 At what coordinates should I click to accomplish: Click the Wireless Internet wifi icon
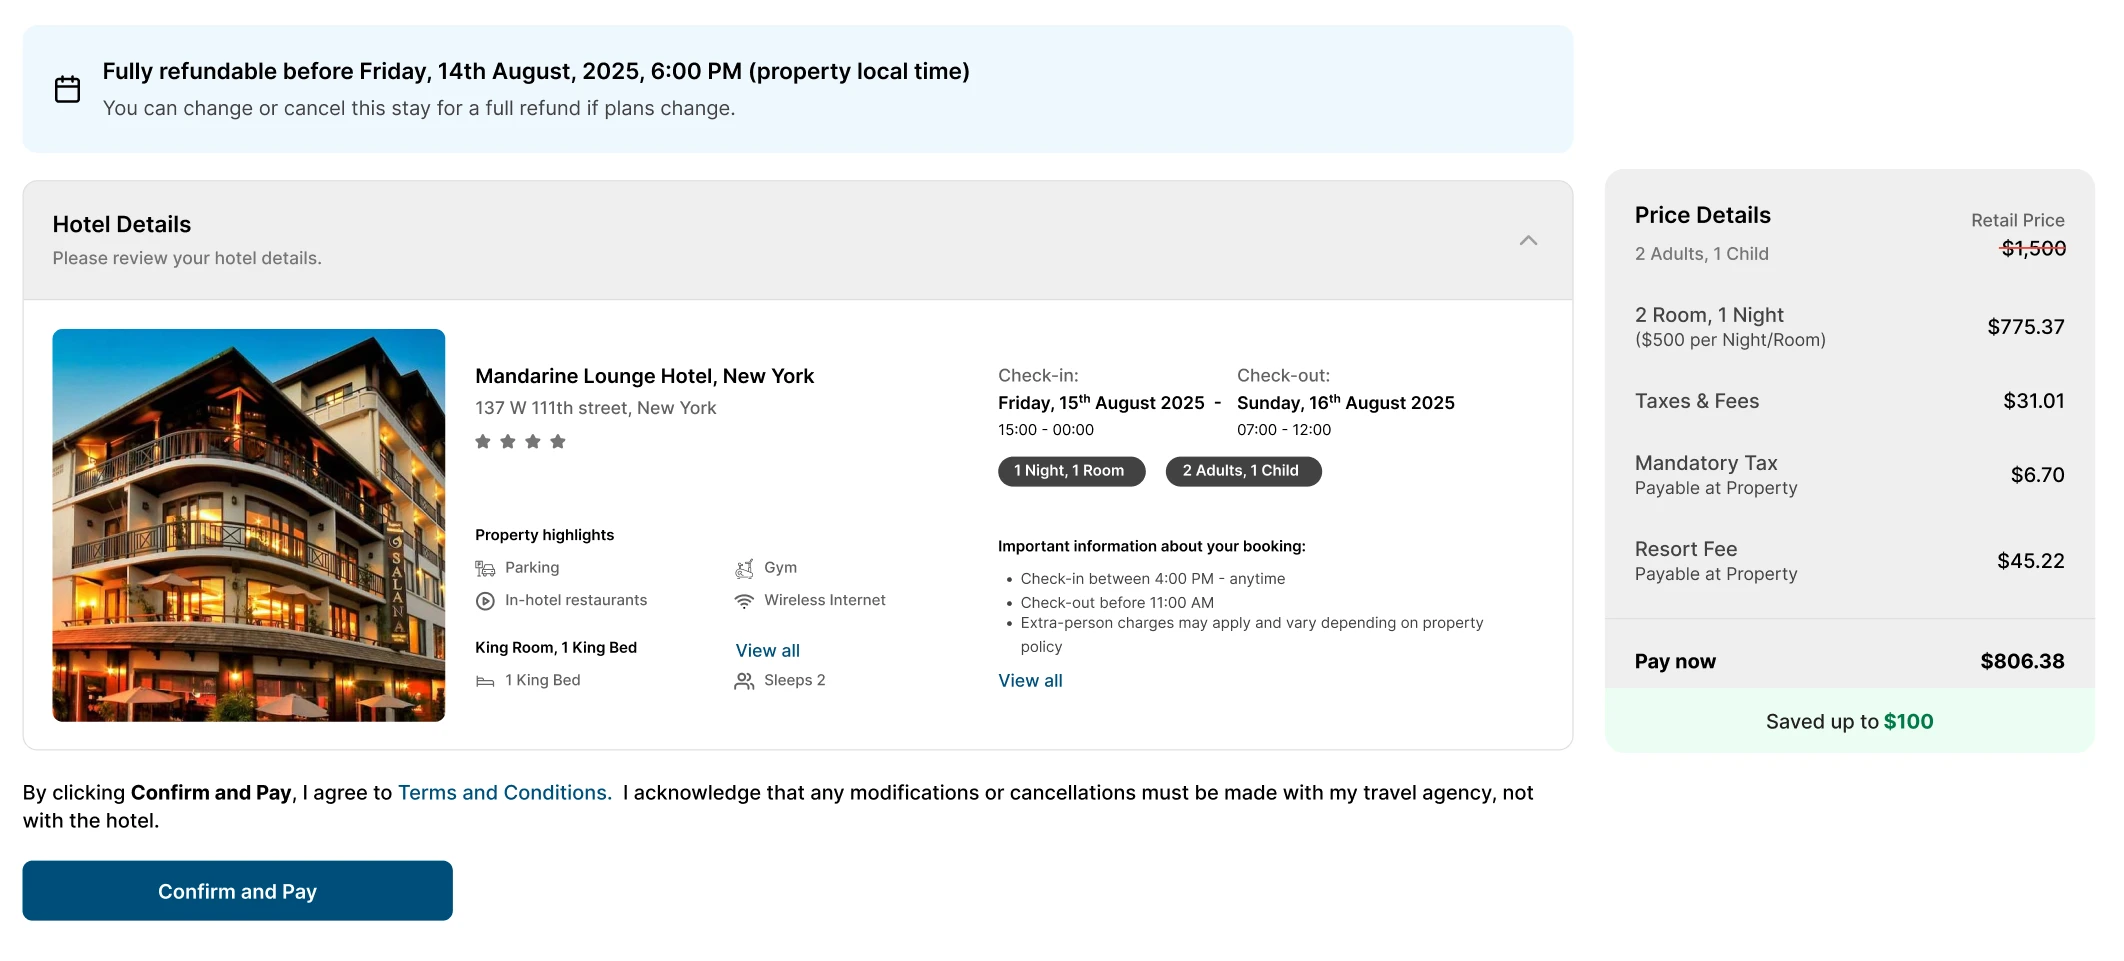(x=744, y=601)
